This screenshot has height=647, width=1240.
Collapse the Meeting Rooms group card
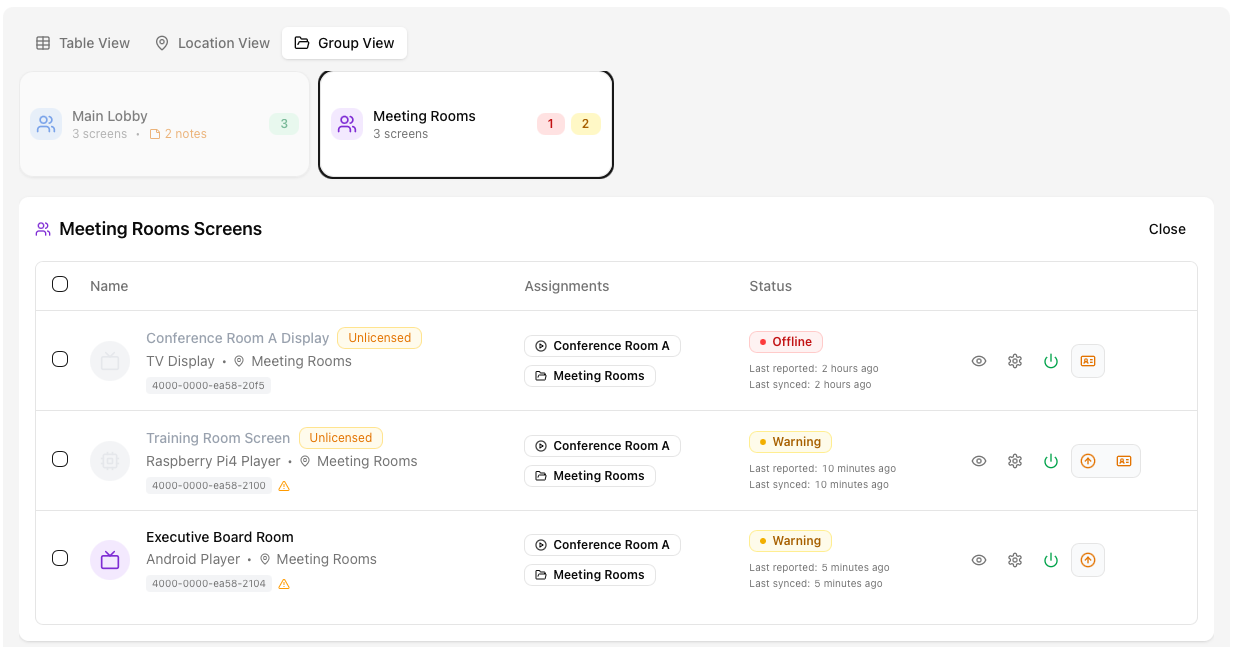[465, 124]
